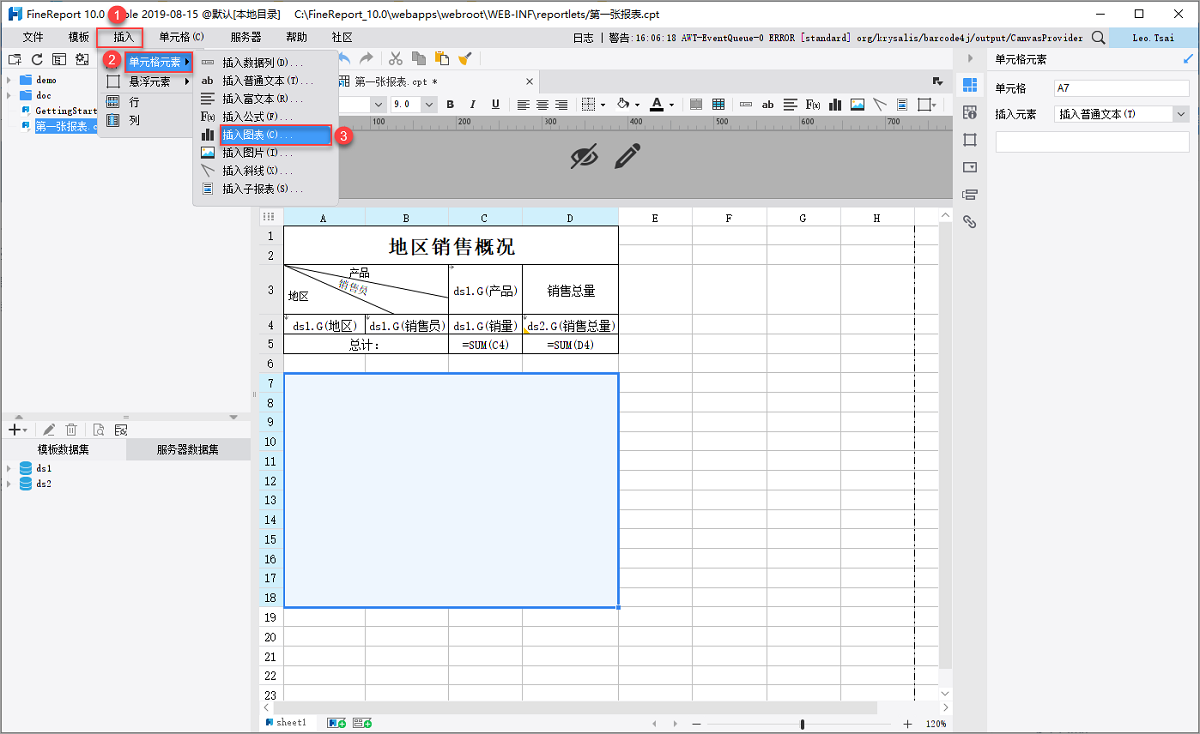Open the 模板 menu
The image size is (1200, 734).
point(79,37)
